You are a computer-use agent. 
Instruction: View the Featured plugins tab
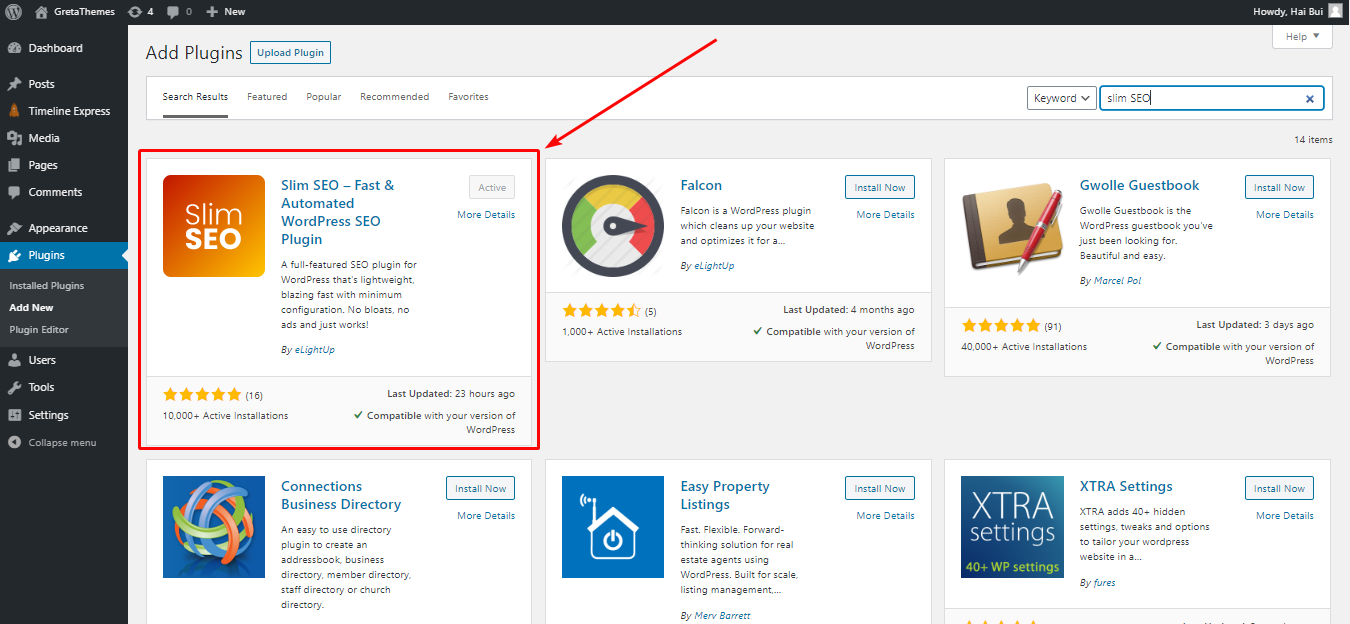(266, 96)
